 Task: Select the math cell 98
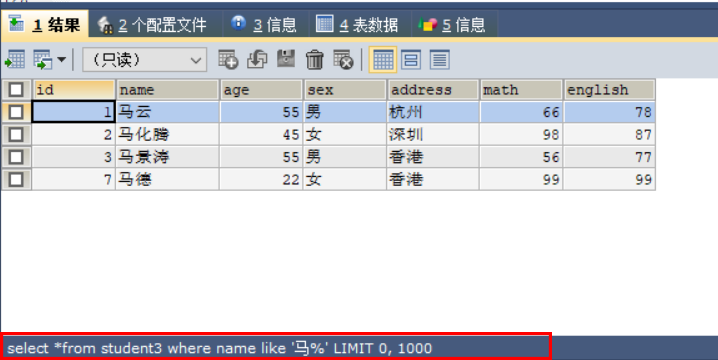[521, 135]
